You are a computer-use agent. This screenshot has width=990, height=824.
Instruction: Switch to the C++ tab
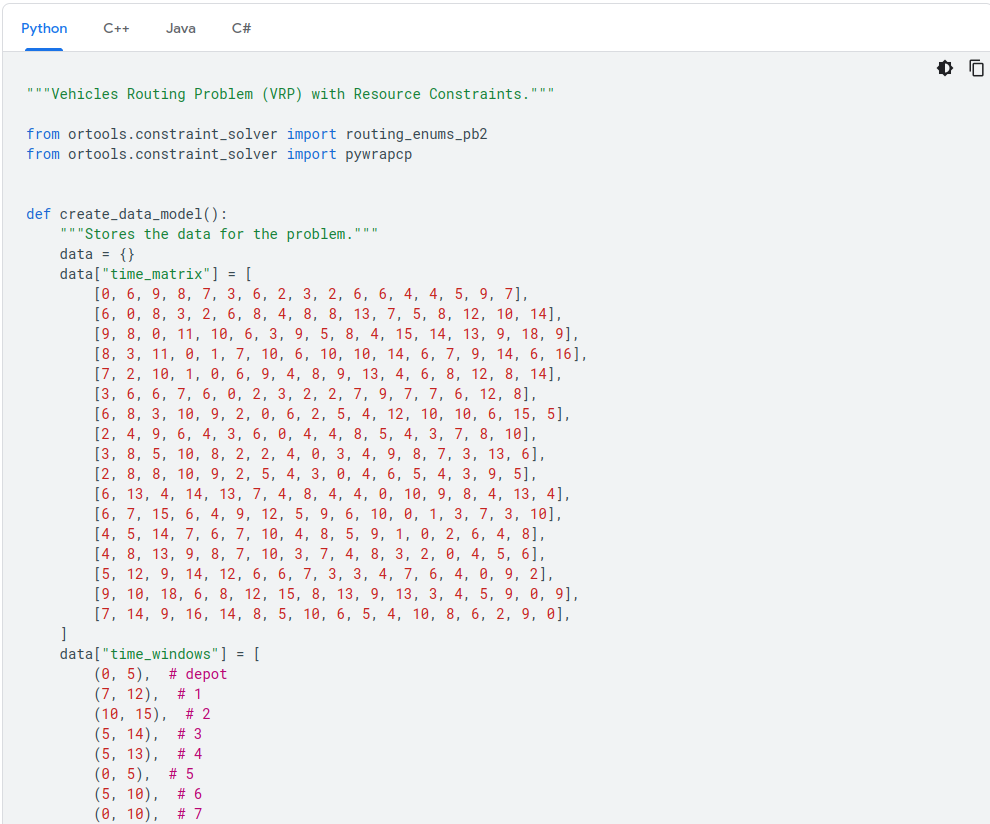pyautogui.click(x=116, y=28)
